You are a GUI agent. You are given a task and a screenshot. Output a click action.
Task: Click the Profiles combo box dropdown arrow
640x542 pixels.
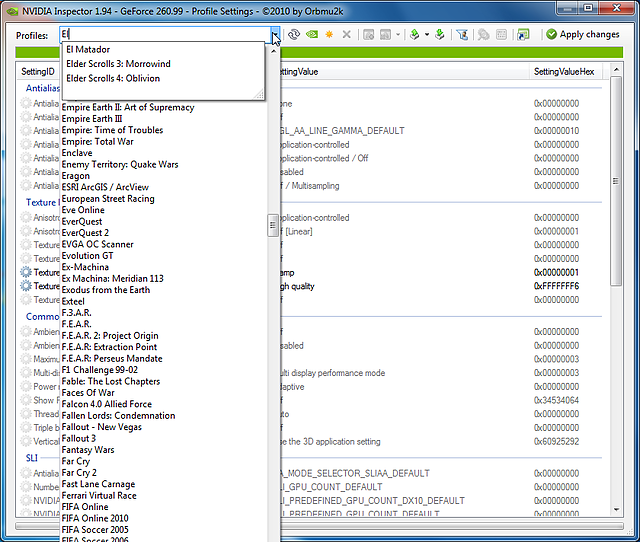pyautogui.click(x=276, y=35)
